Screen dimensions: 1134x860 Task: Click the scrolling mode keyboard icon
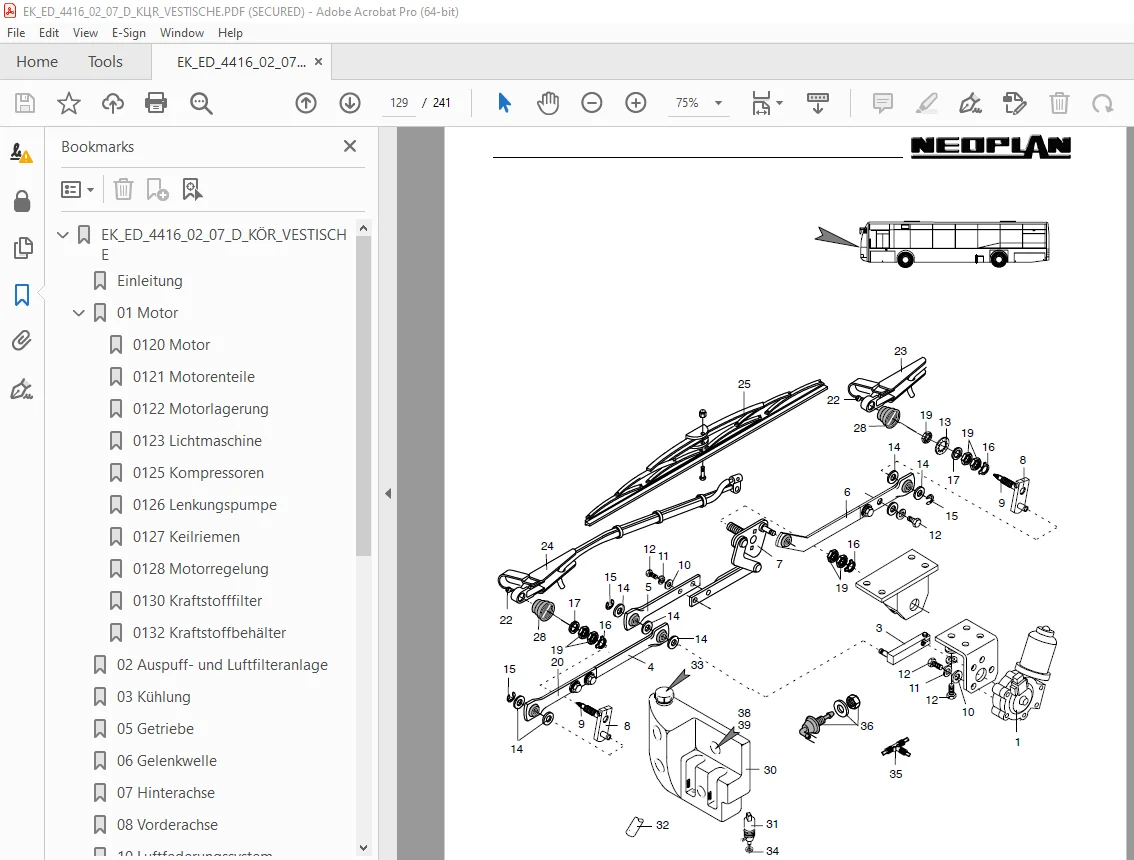[818, 103]
